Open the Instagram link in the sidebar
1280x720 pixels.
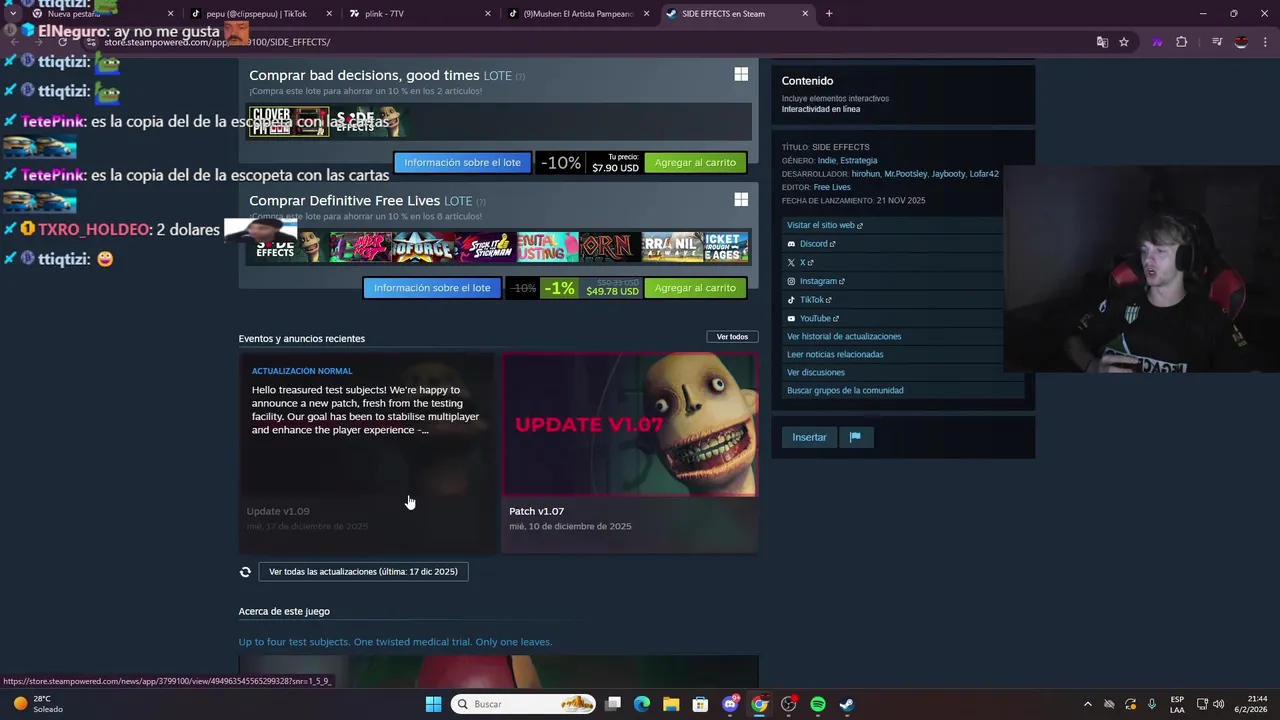[x=816, y=281]
